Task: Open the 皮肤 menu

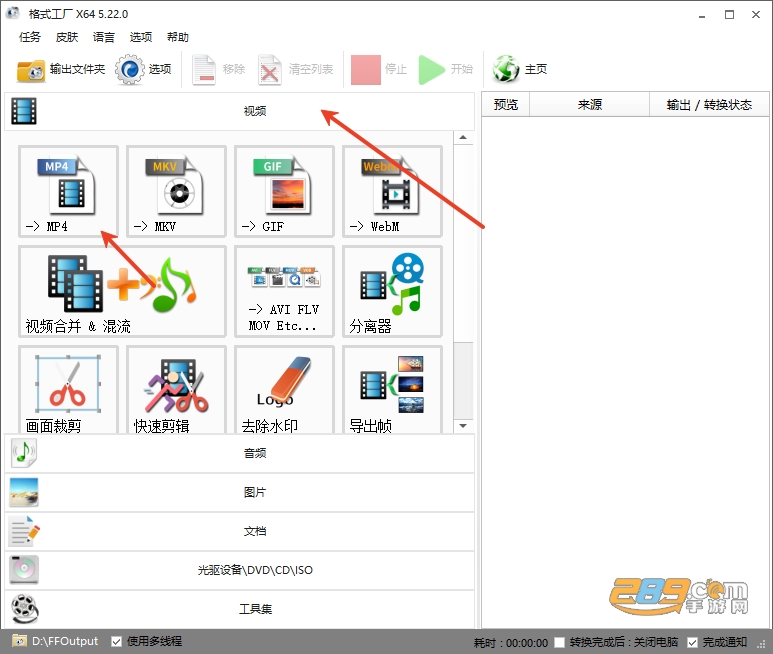Action: pos(67,37)
